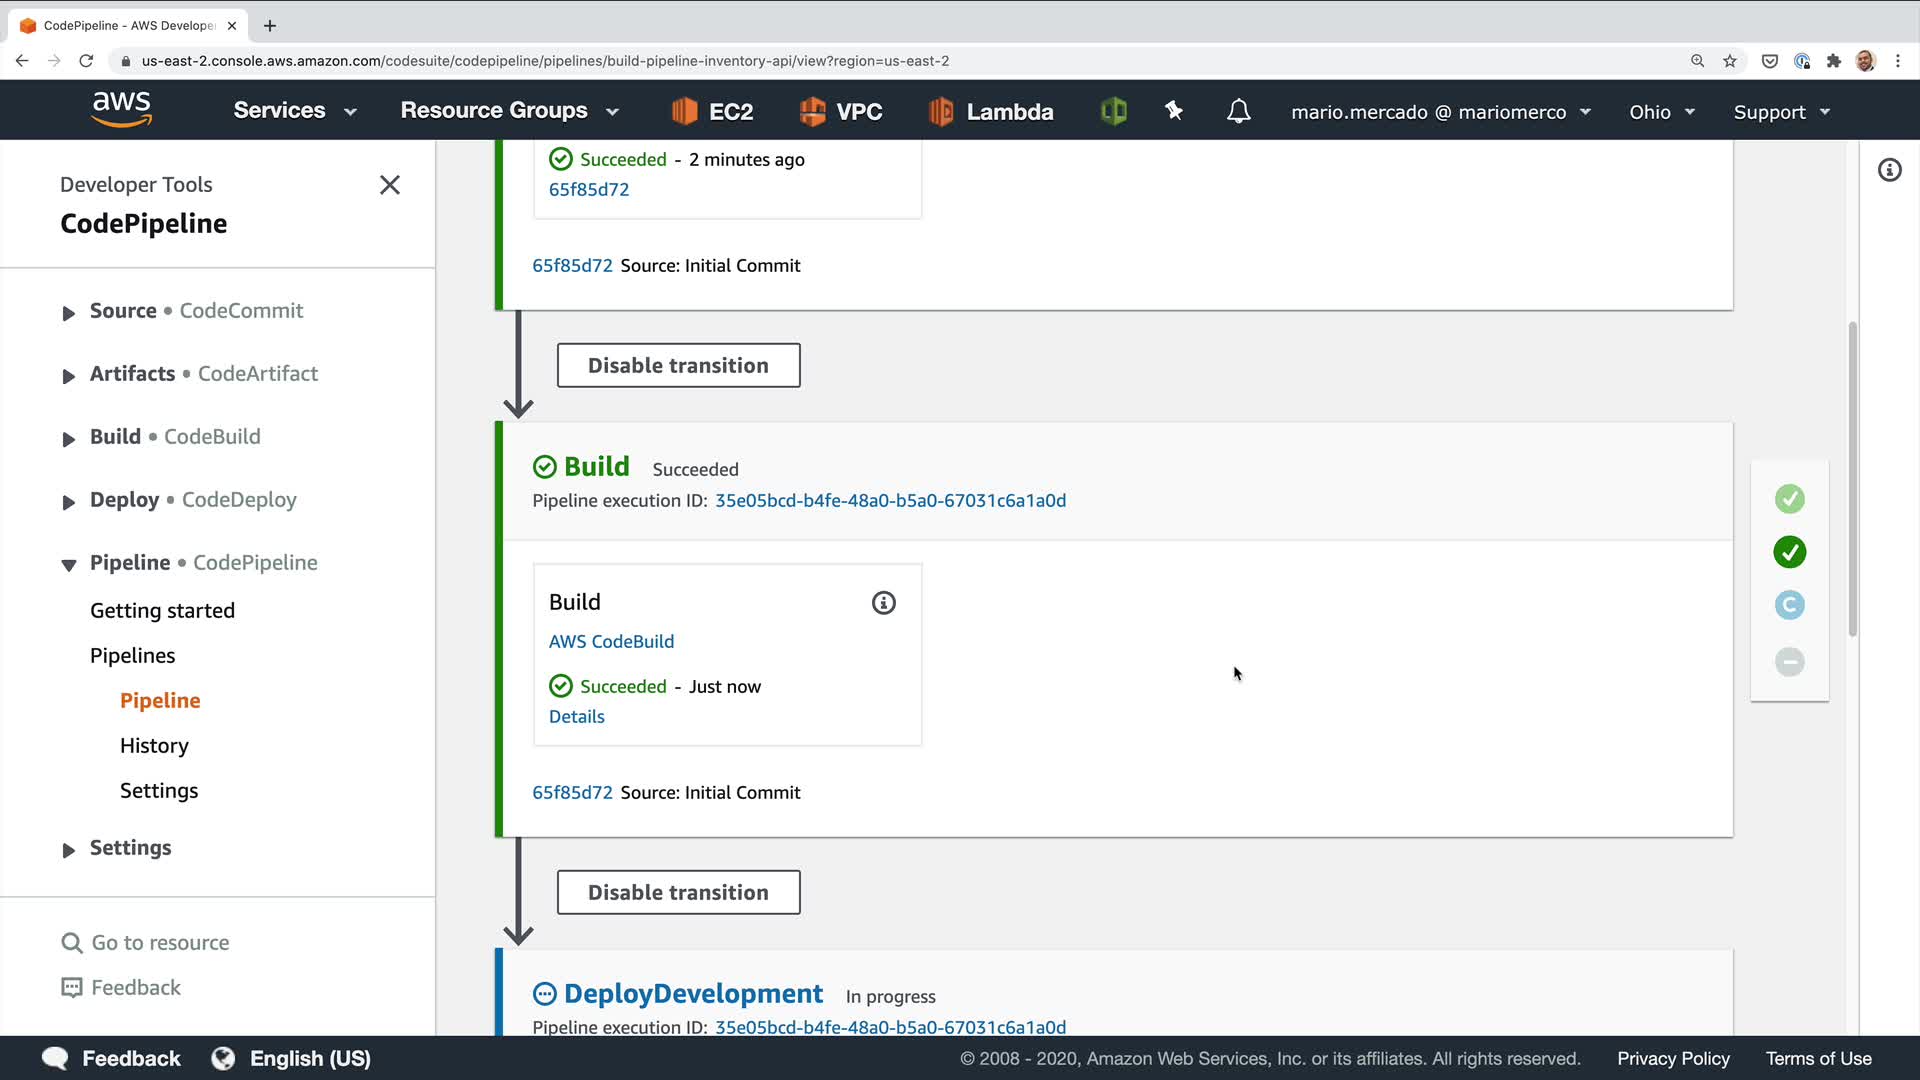Expand the Source CodeCommit section
Viewport: 1920px width, 1080px height.
click(68, 313)
